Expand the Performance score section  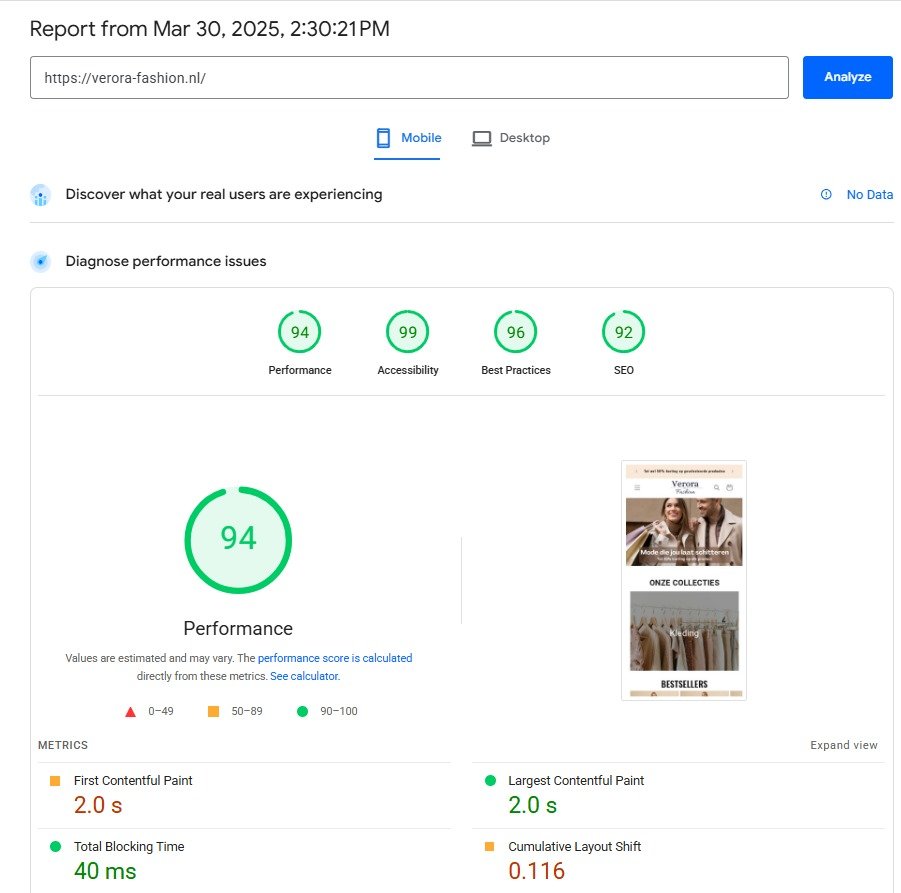coord(237,539)
